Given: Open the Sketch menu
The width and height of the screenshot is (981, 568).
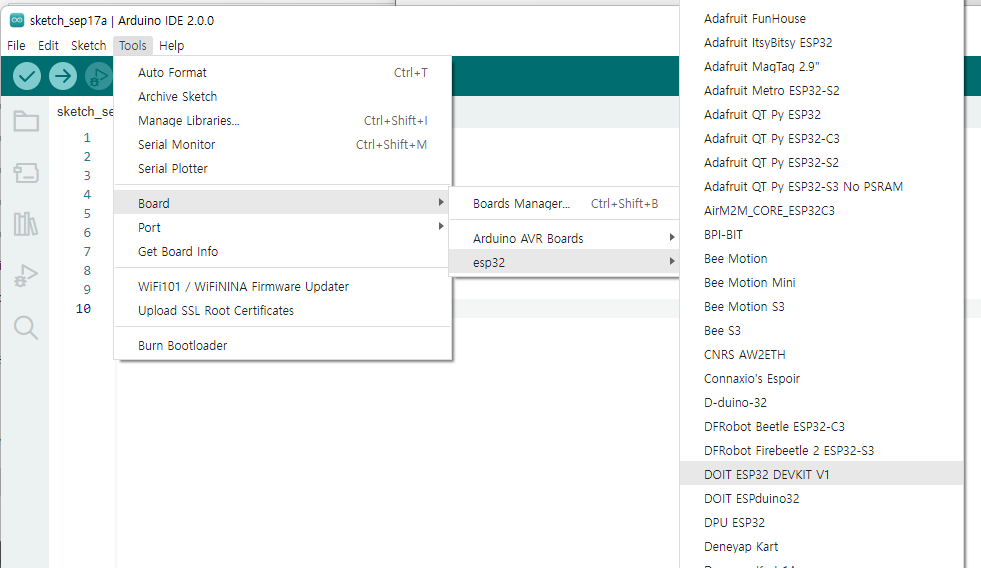Looking at the screenshot, I should (x=88, y=46).
